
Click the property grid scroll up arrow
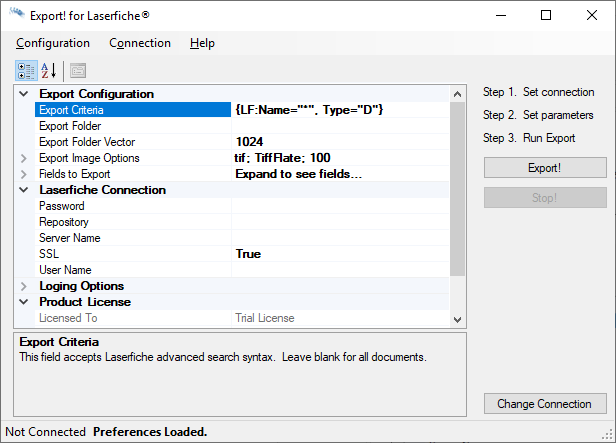[457, 94]
